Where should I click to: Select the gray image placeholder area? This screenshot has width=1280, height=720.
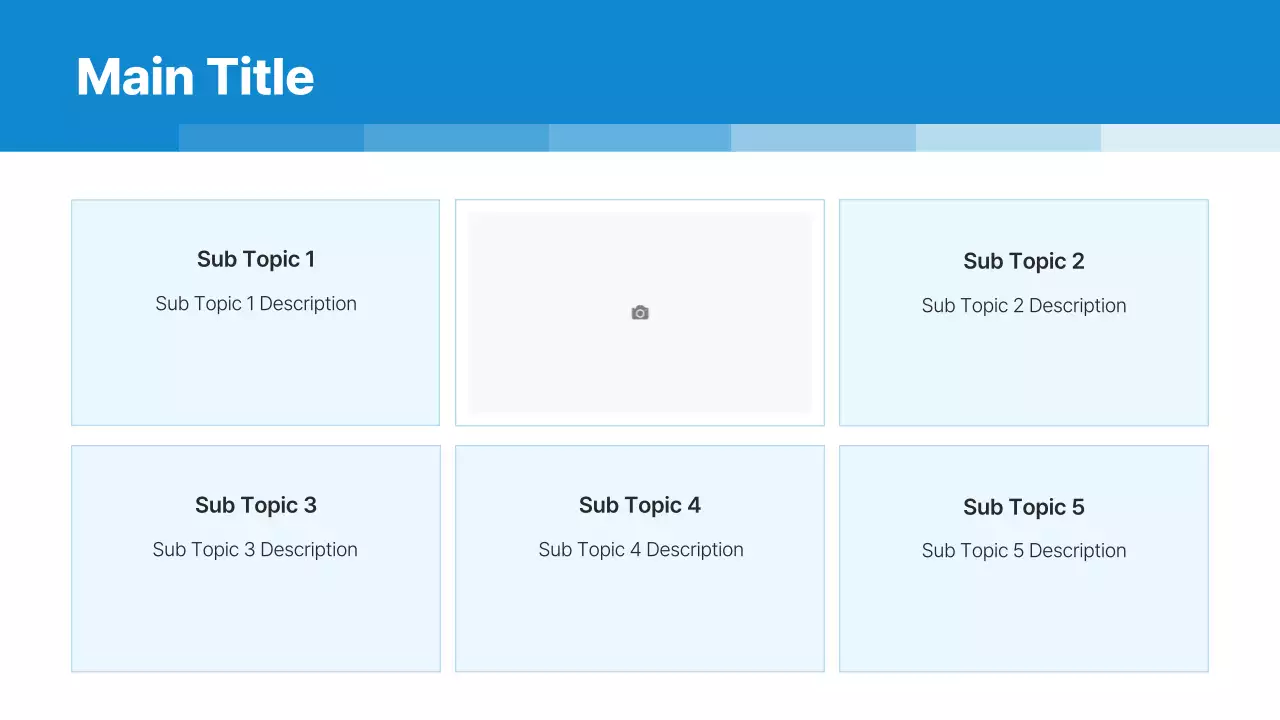pyautogui.click(x=560, y=360)
